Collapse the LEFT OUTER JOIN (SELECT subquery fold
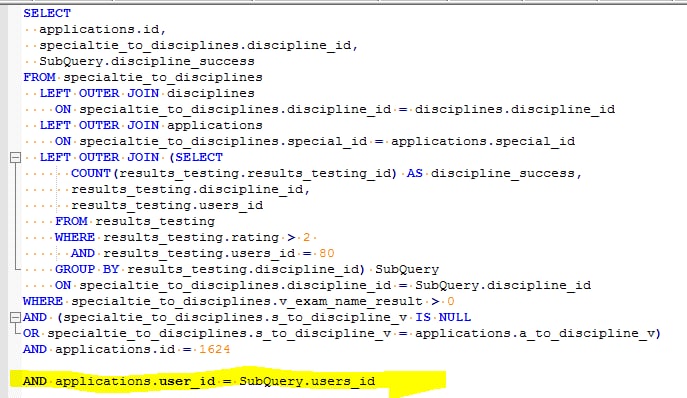The width and height of the screenshot is (687, 398). point(15,157)
